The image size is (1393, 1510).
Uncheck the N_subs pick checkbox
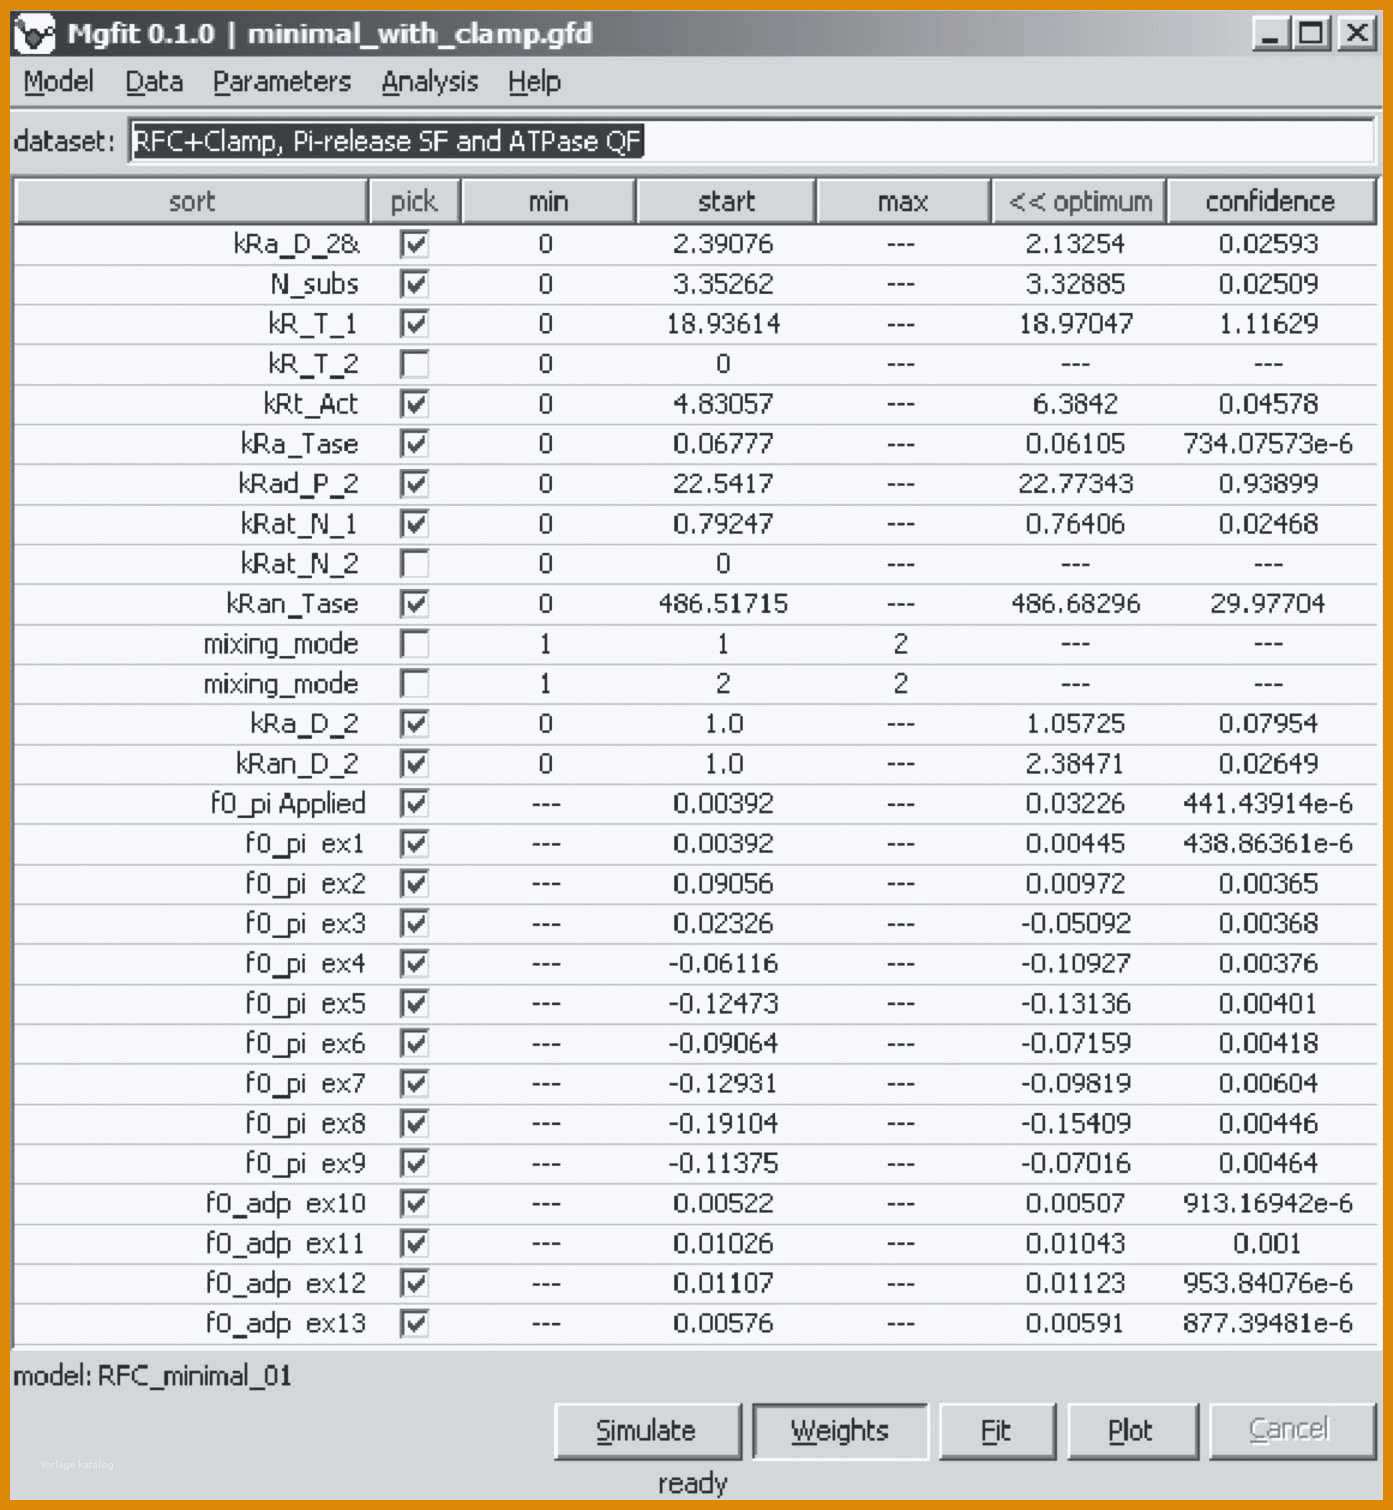tap(414, 284)
